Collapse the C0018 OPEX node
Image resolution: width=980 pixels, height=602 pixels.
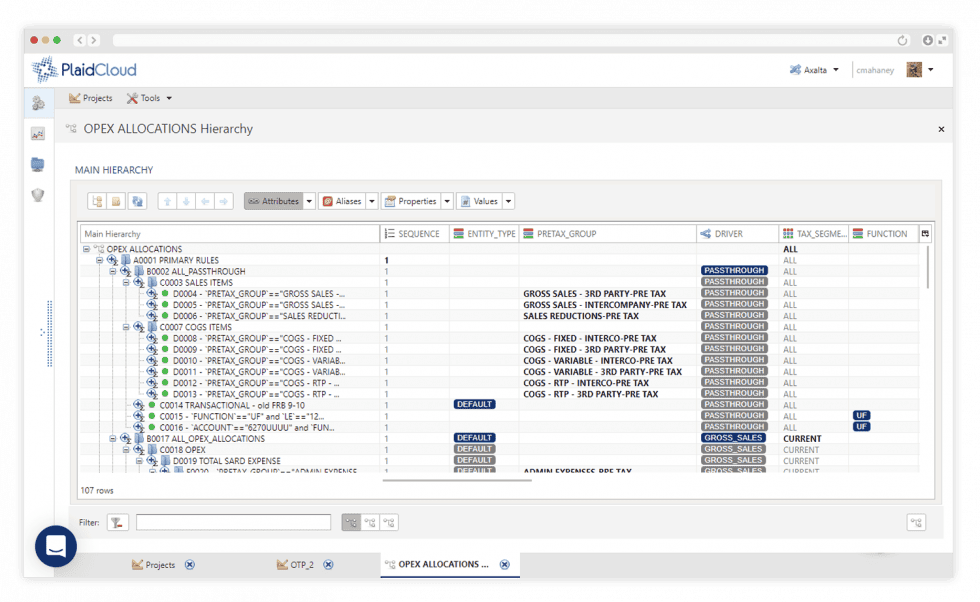point(126,449)
